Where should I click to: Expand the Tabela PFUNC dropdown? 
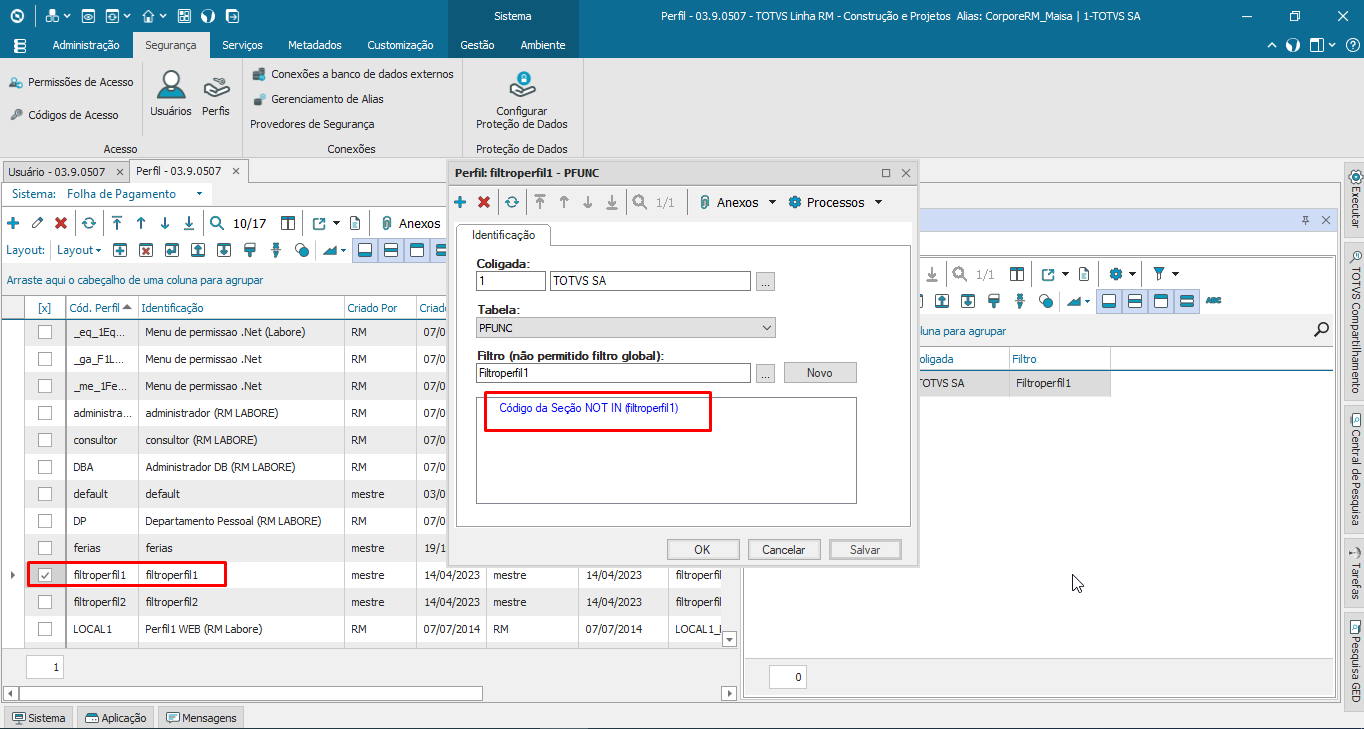tap(766, 327)
